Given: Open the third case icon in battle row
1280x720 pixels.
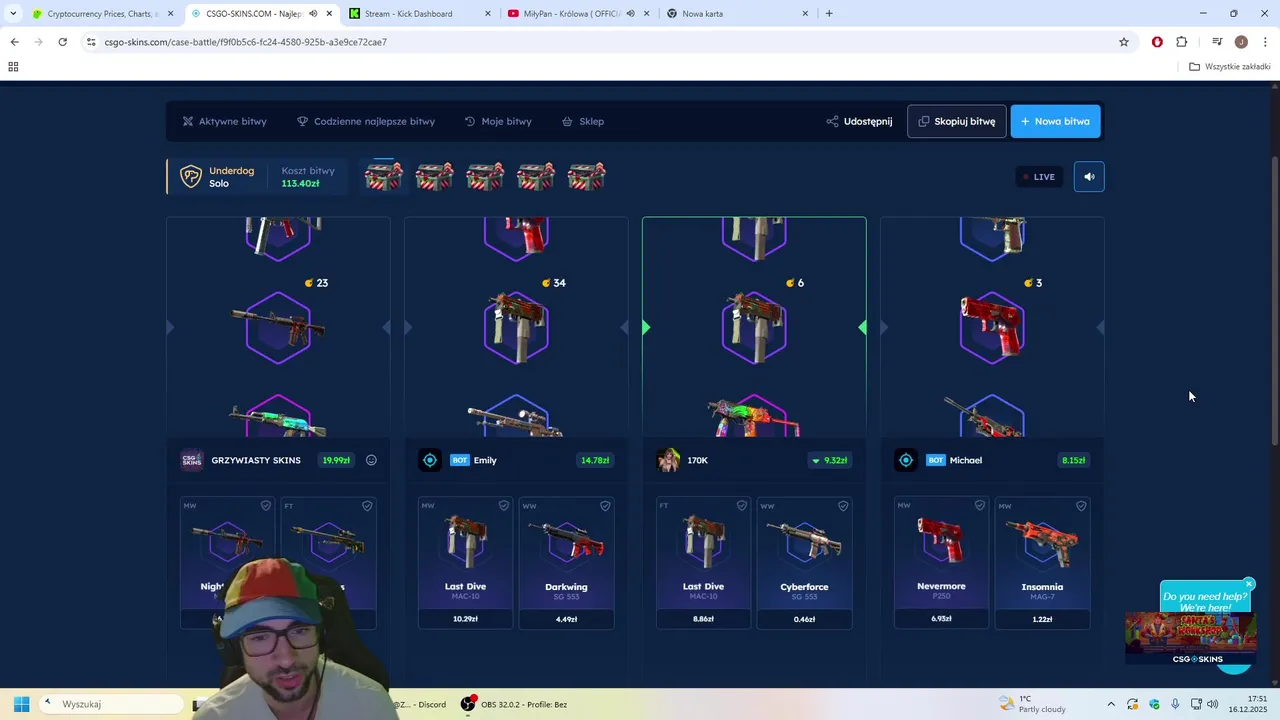Looking at the screenshot, I should pos(485,176).
